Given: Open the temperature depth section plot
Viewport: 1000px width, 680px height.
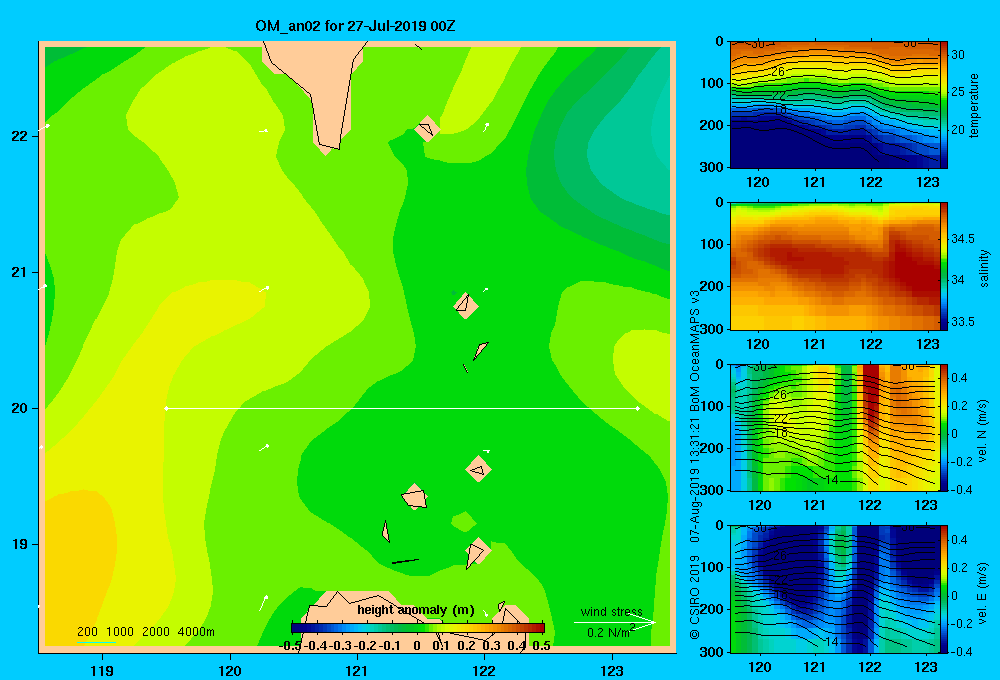Looking at the screenshot, I should pyautogui.click(x=834, y=105).
